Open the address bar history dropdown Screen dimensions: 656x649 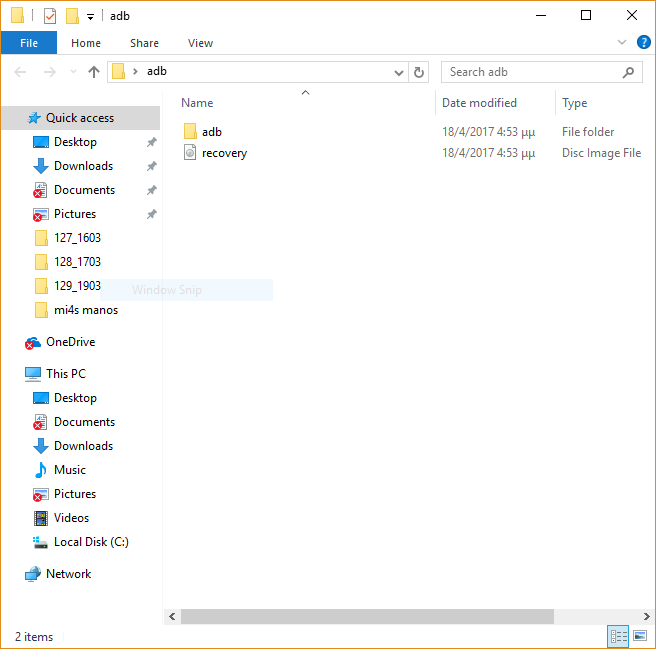coord(399,72)
